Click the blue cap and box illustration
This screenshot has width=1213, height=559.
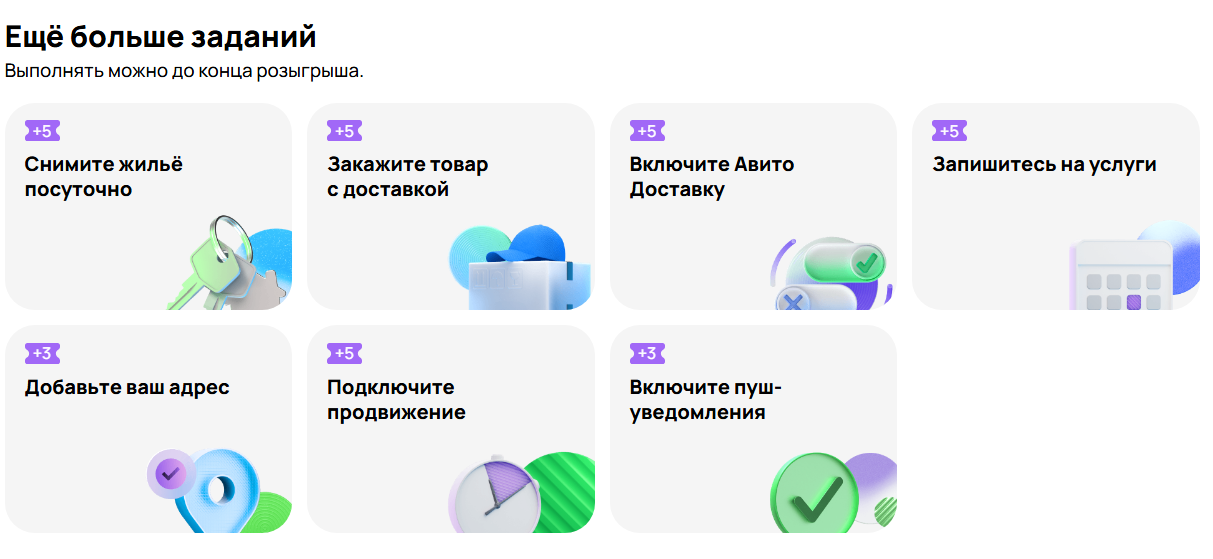520,266
